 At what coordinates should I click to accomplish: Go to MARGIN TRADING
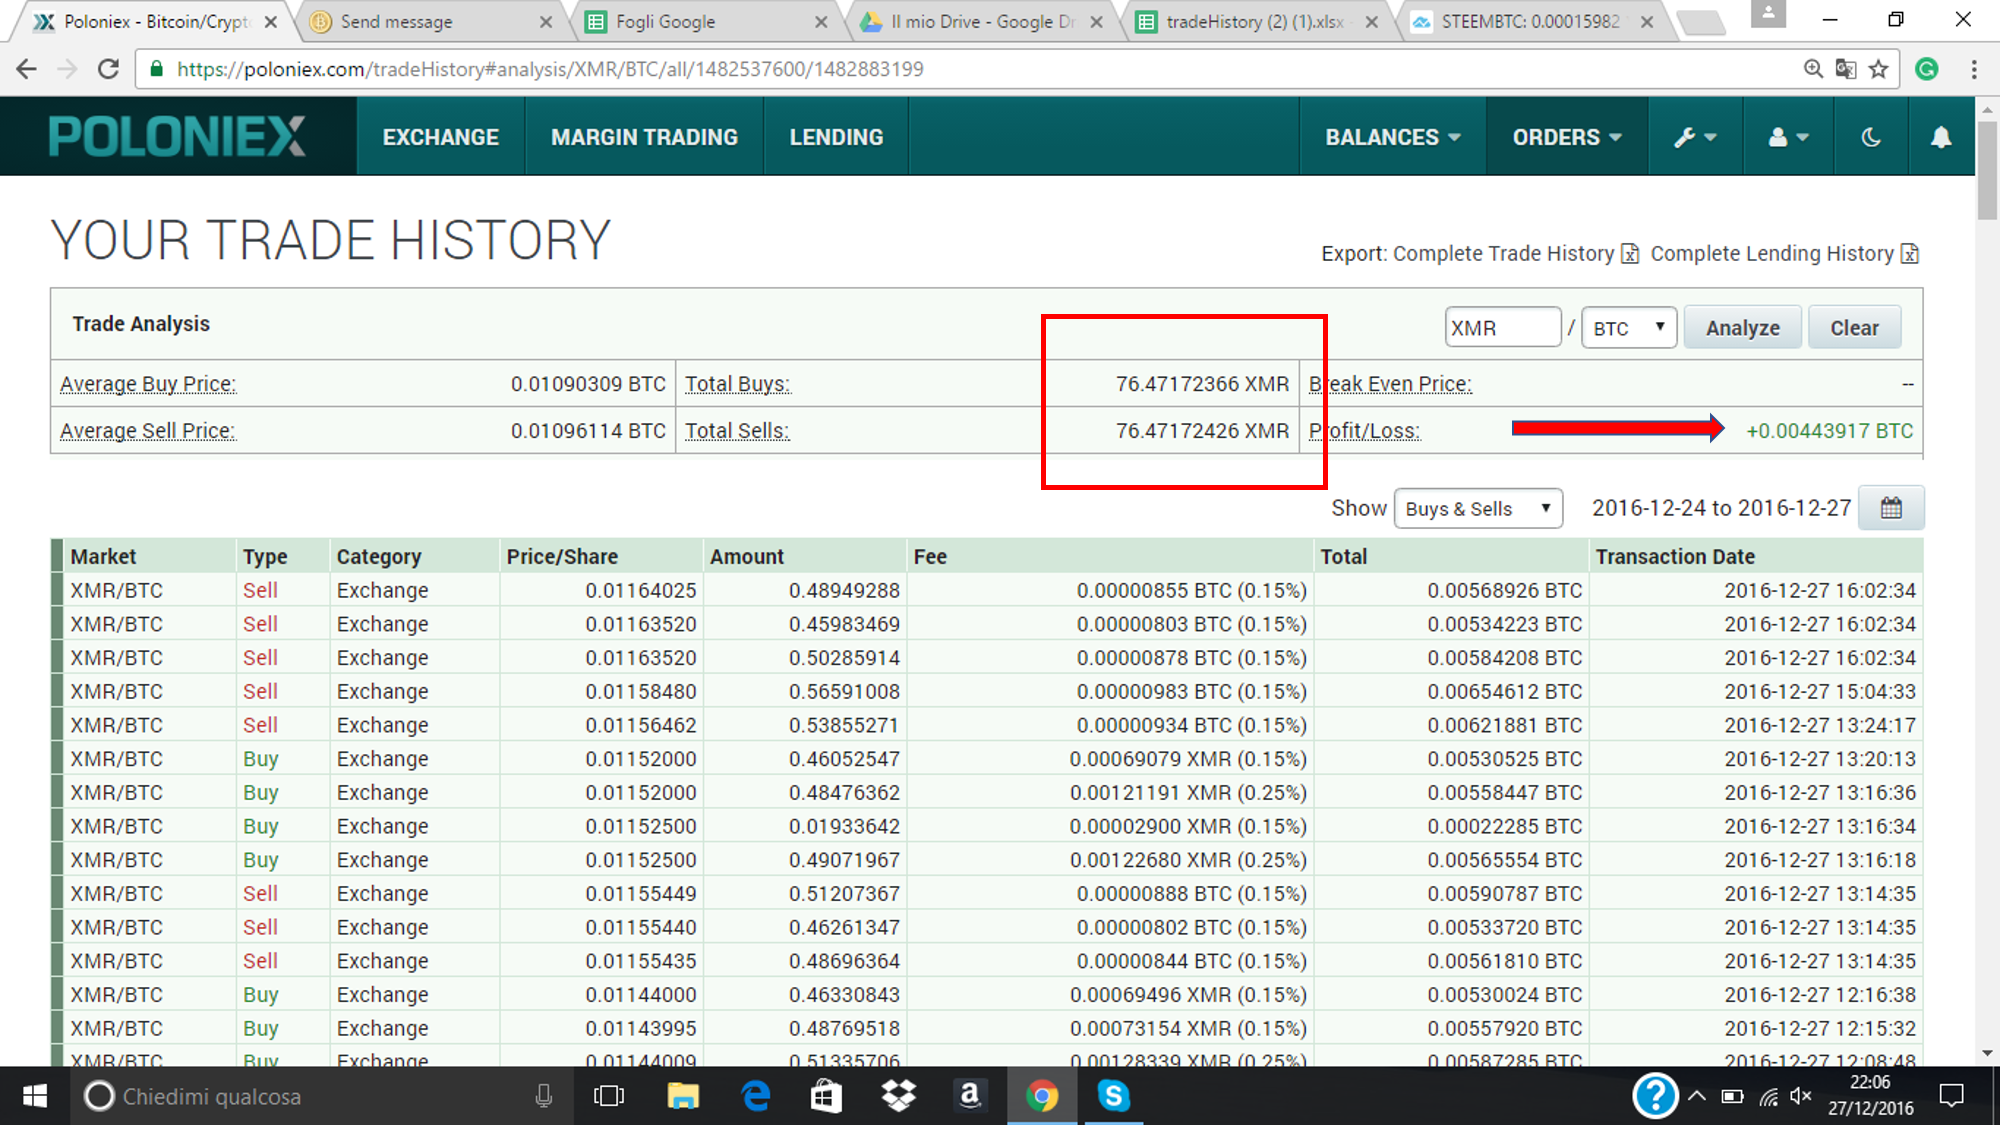(644, 137)
